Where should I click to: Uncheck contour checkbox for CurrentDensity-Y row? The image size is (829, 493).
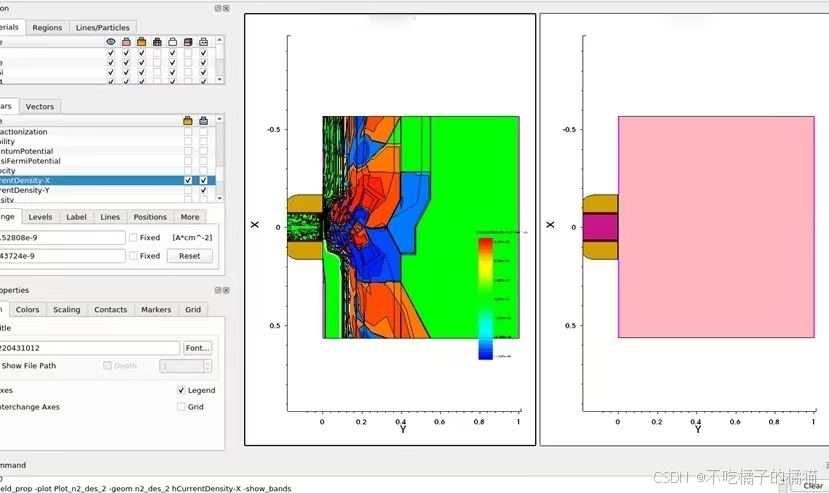(204, 190)
